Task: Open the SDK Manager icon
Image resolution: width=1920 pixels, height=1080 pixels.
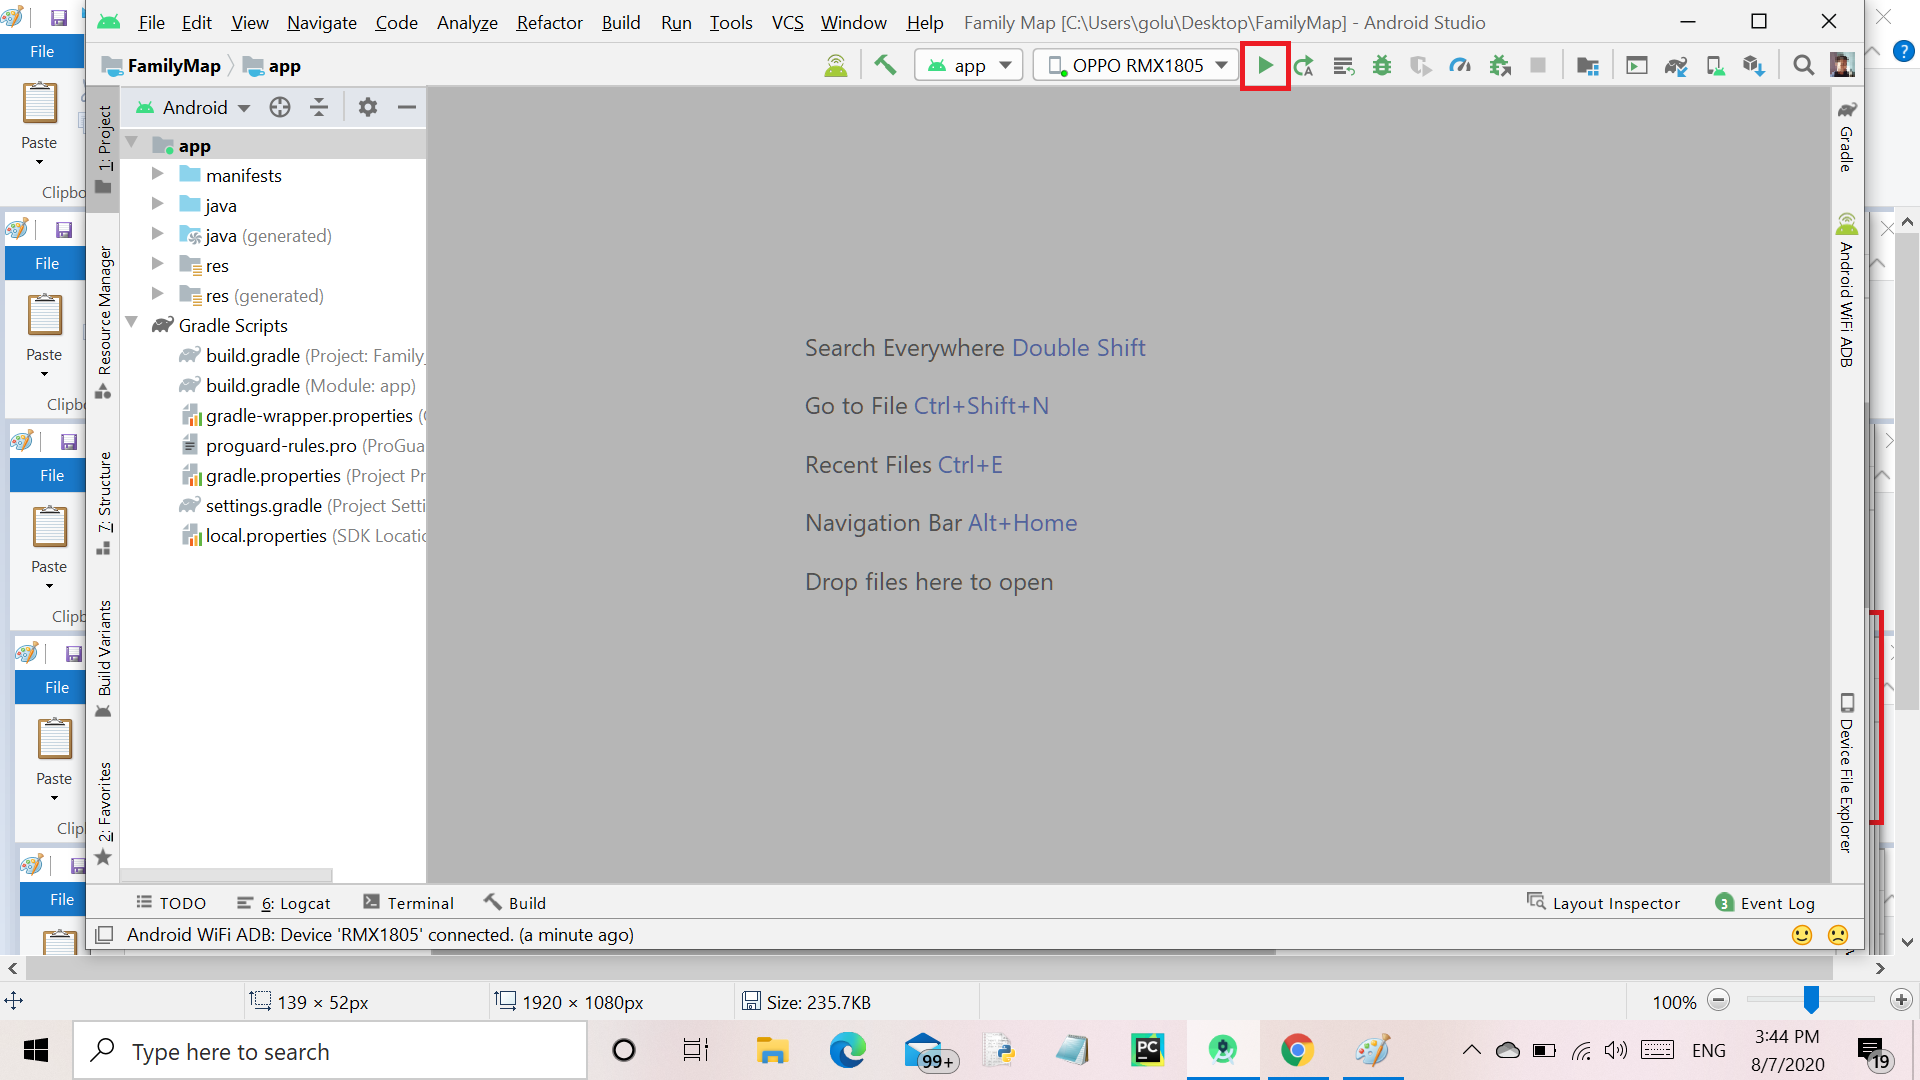Action: tap(1753, 66)
